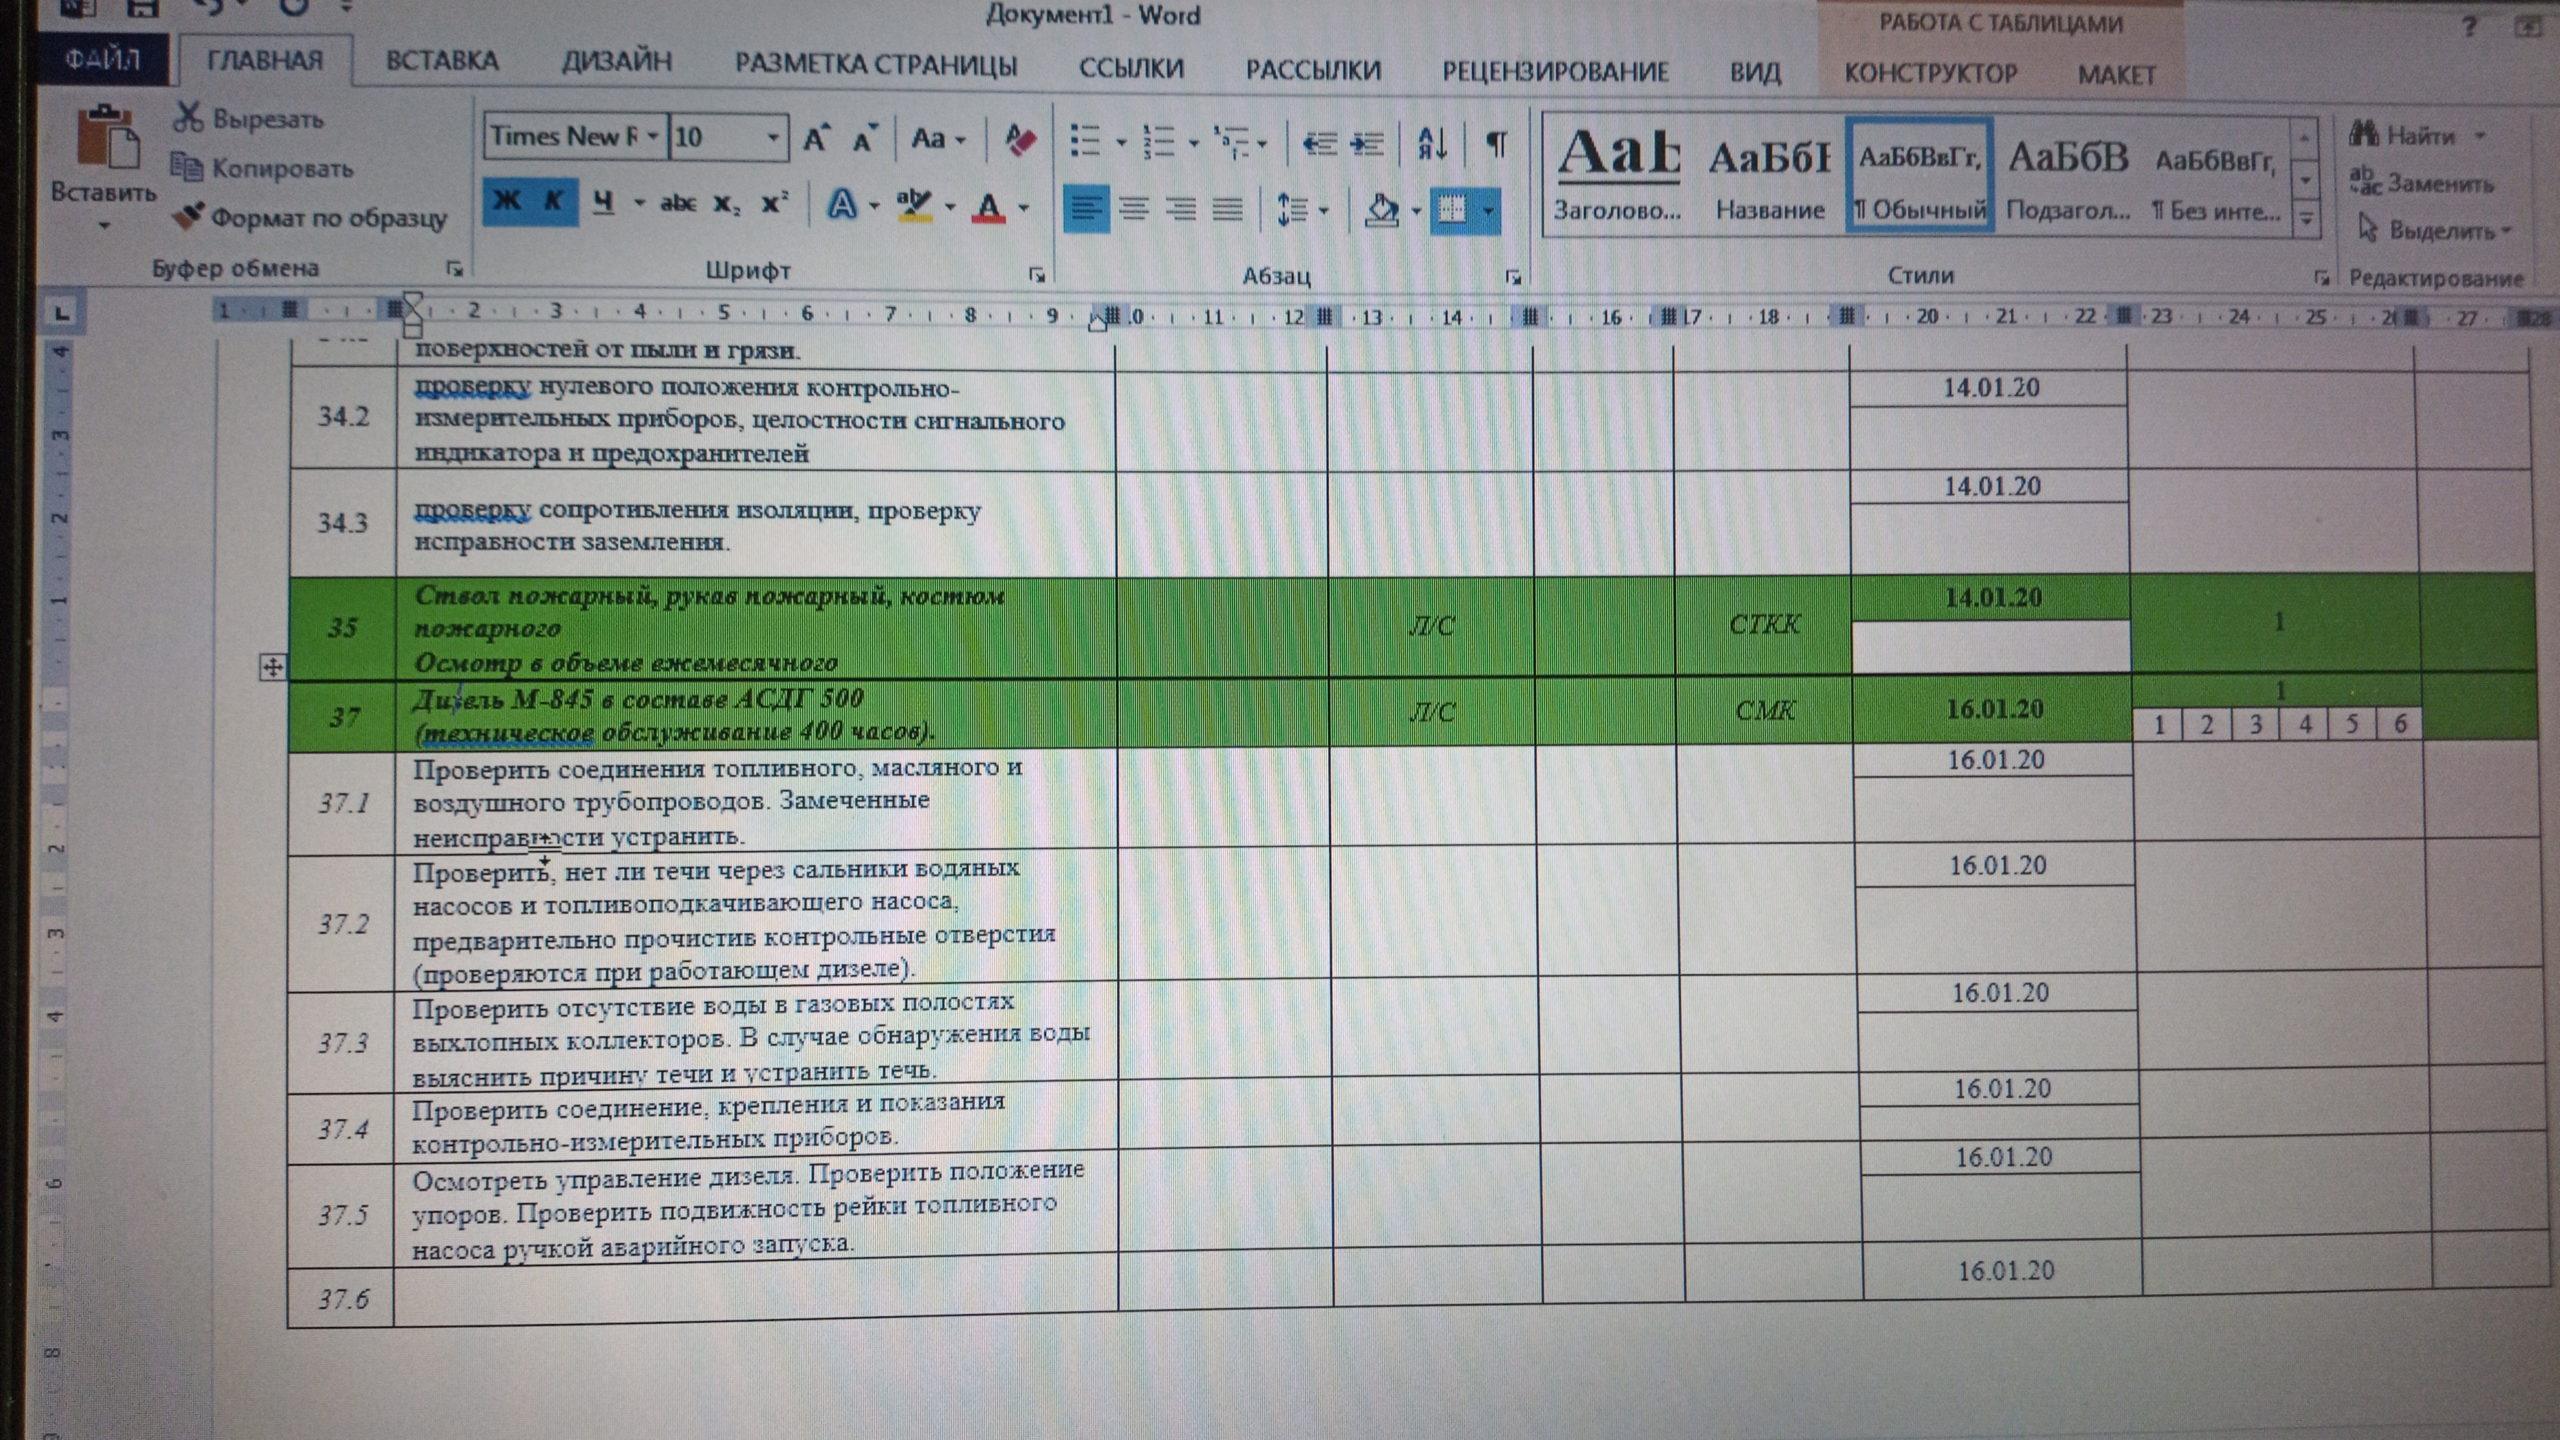
Task: Click the Paste (Вставить) clipboard icon
Action: click(x=107, y=137)
